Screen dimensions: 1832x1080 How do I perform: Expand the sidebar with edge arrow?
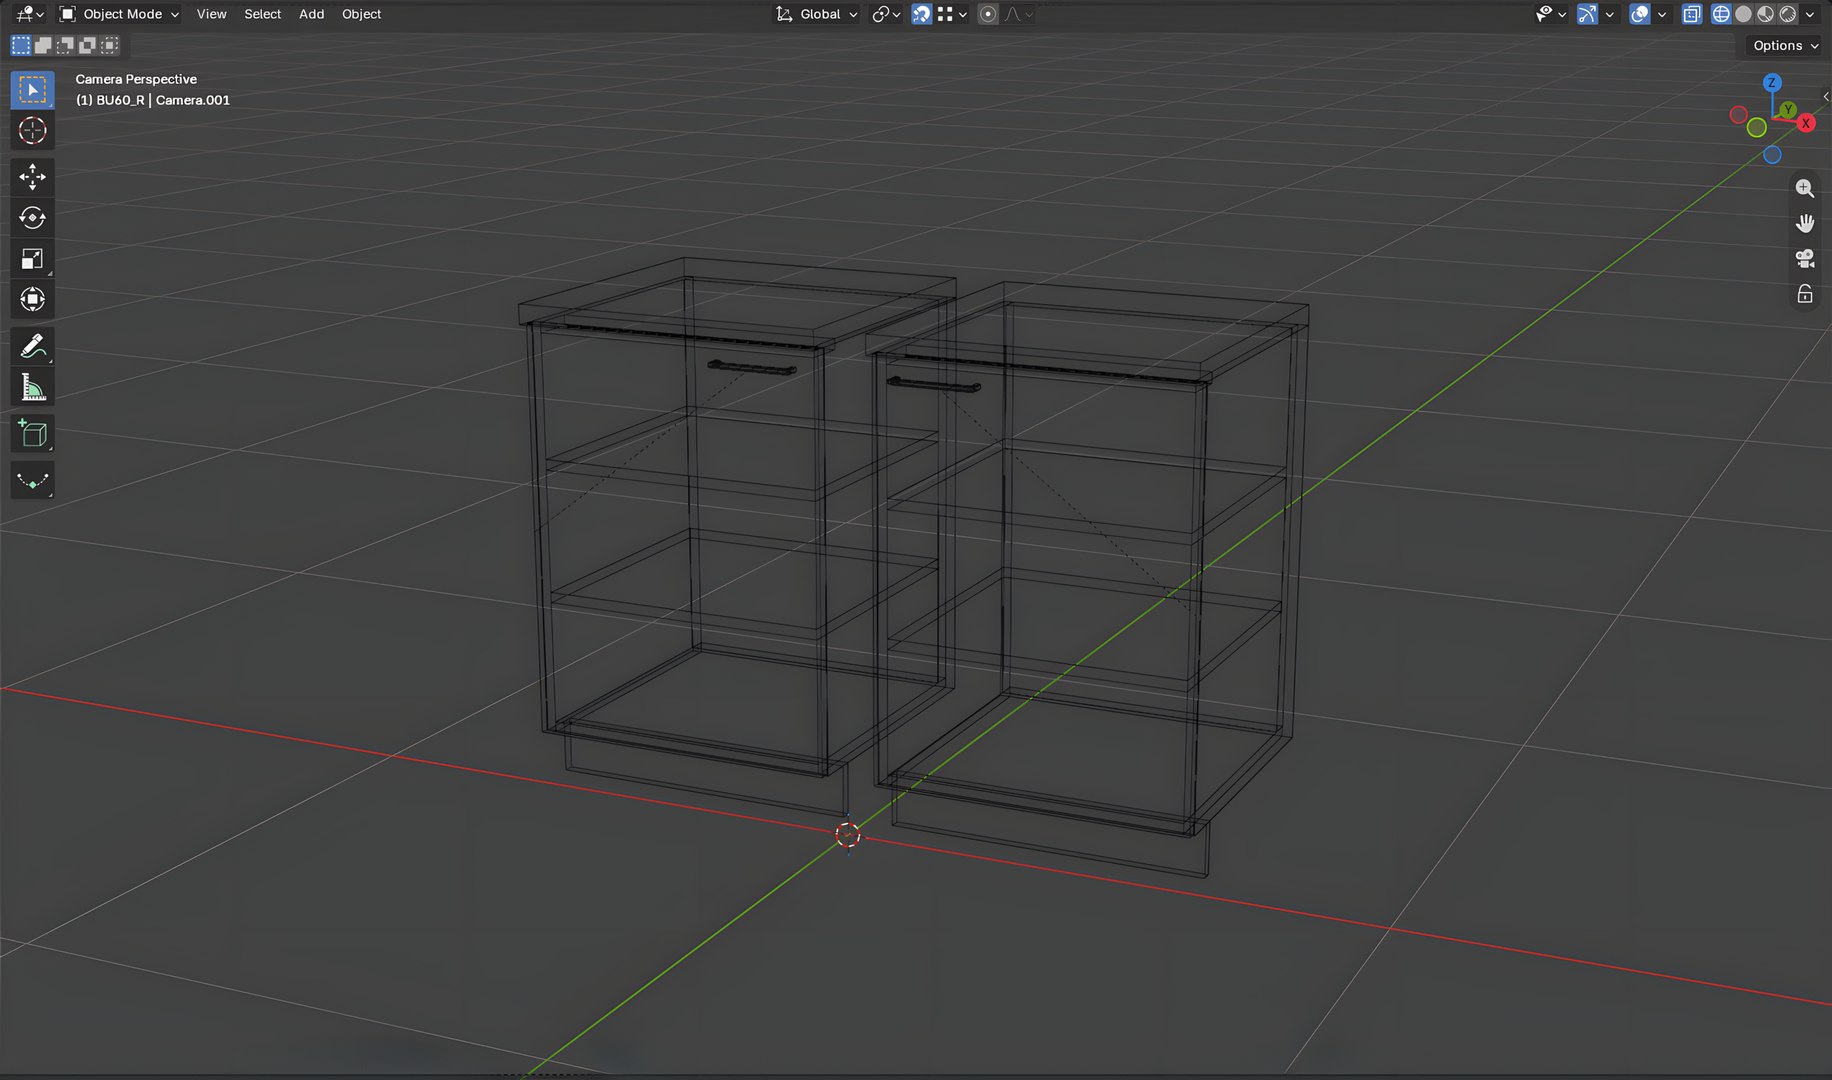(x=1826, y=97)
